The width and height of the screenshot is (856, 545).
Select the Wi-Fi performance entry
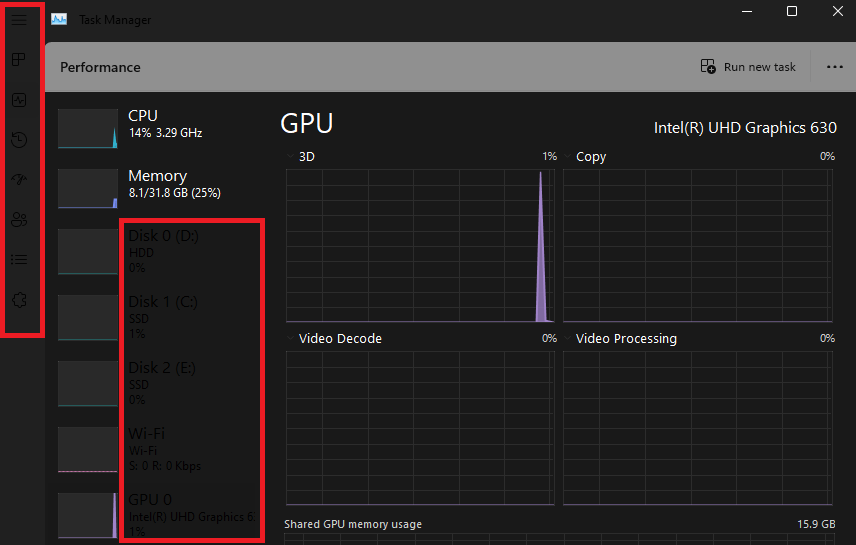click(x=158, y=449)
